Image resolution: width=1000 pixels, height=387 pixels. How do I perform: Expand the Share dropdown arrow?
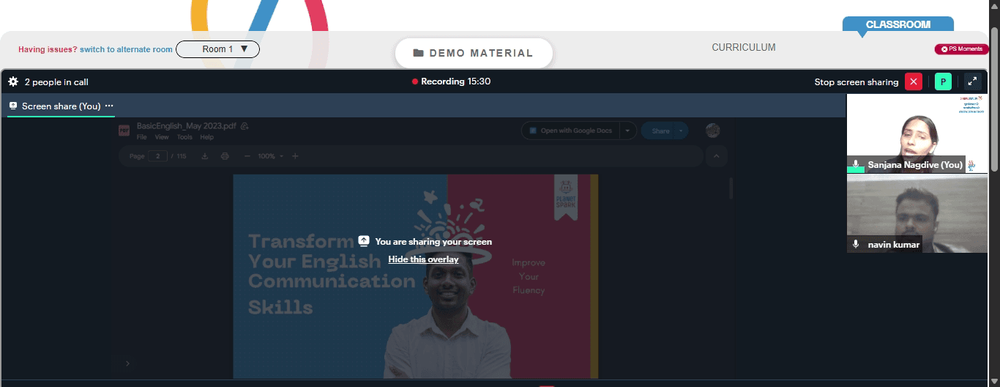click(682, 131)
